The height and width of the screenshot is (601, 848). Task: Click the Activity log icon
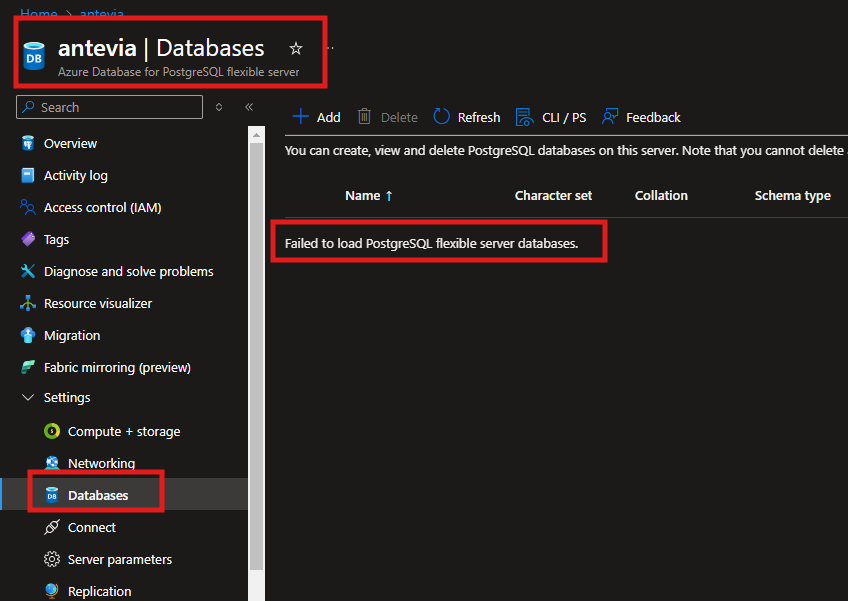(28, 175)
